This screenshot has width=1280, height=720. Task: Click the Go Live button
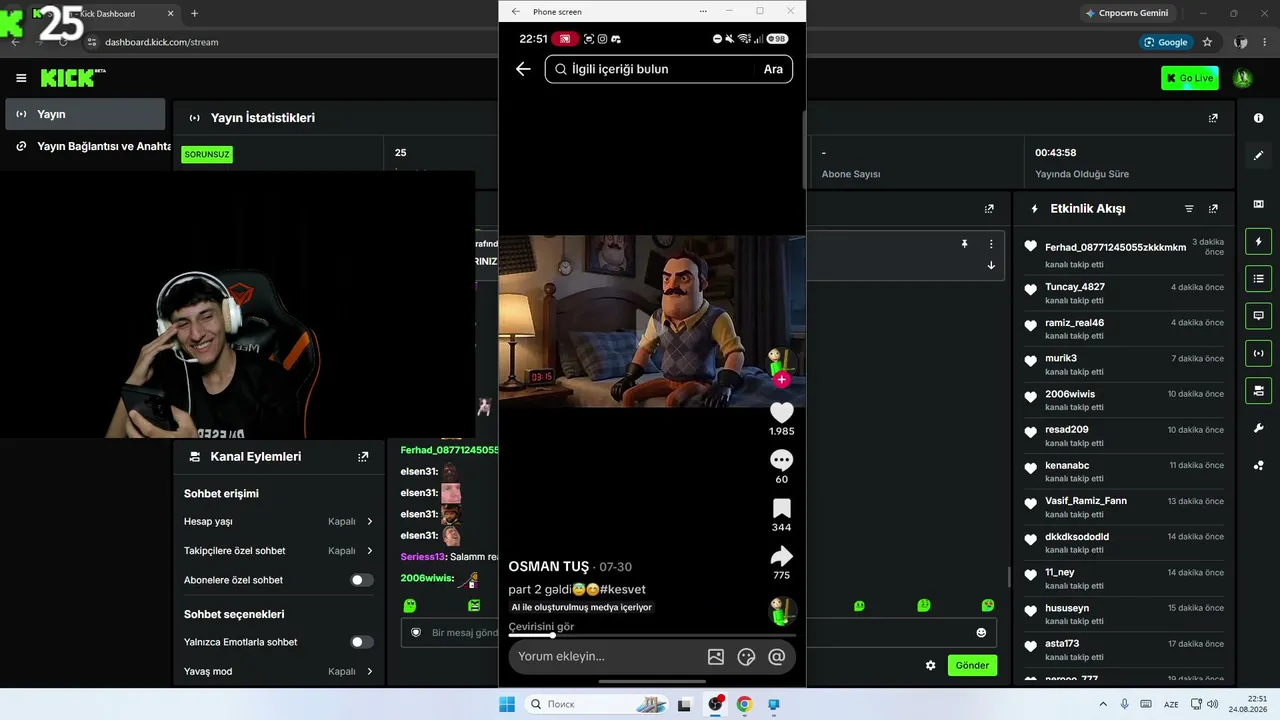click(x=1190, y=78)
